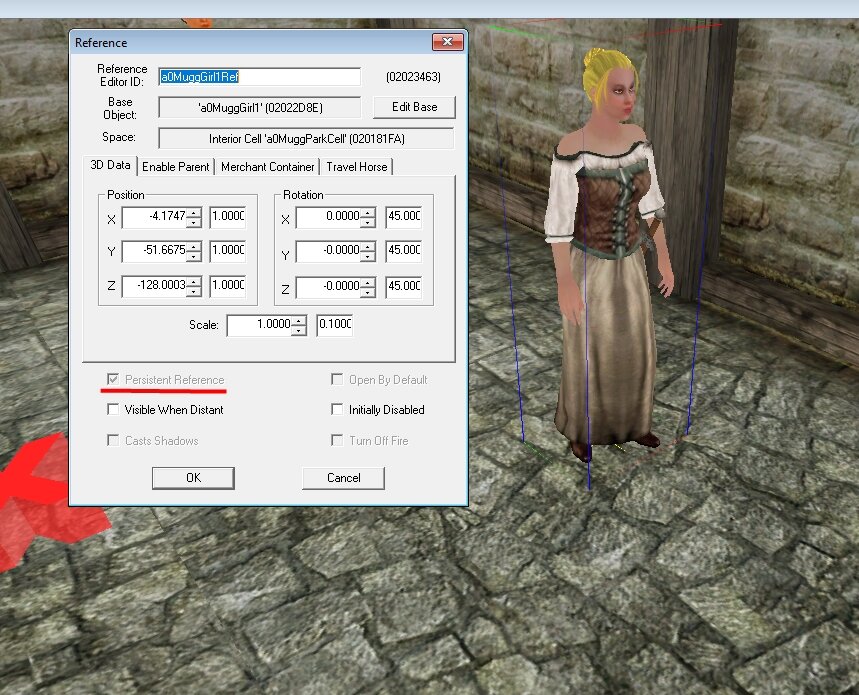859x695 pixels.
Task: Open the Travel Horse tab
Action: pos(357,167)
